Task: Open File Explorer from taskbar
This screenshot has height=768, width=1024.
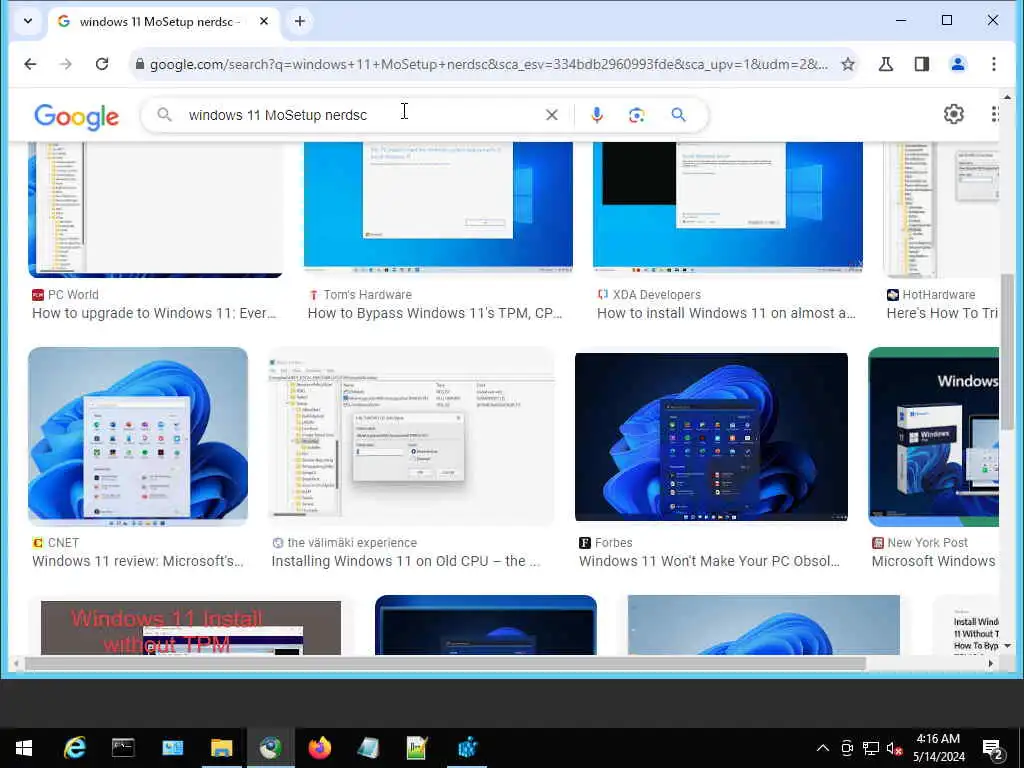Action: pos(221,748)
